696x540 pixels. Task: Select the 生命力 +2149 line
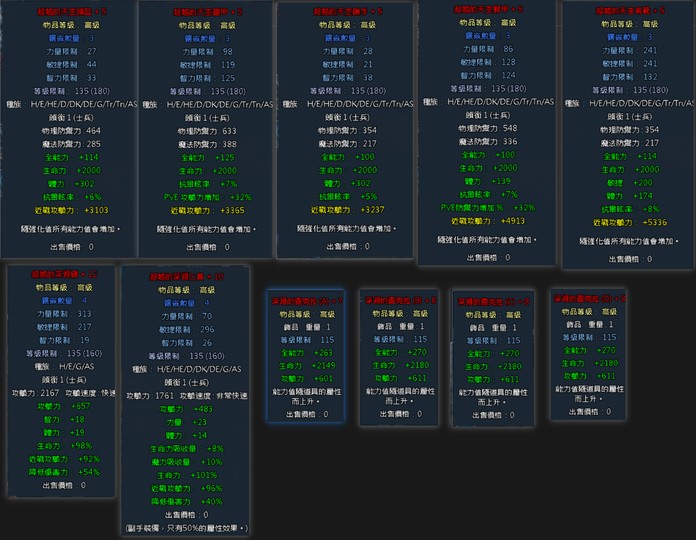(307, 365)
